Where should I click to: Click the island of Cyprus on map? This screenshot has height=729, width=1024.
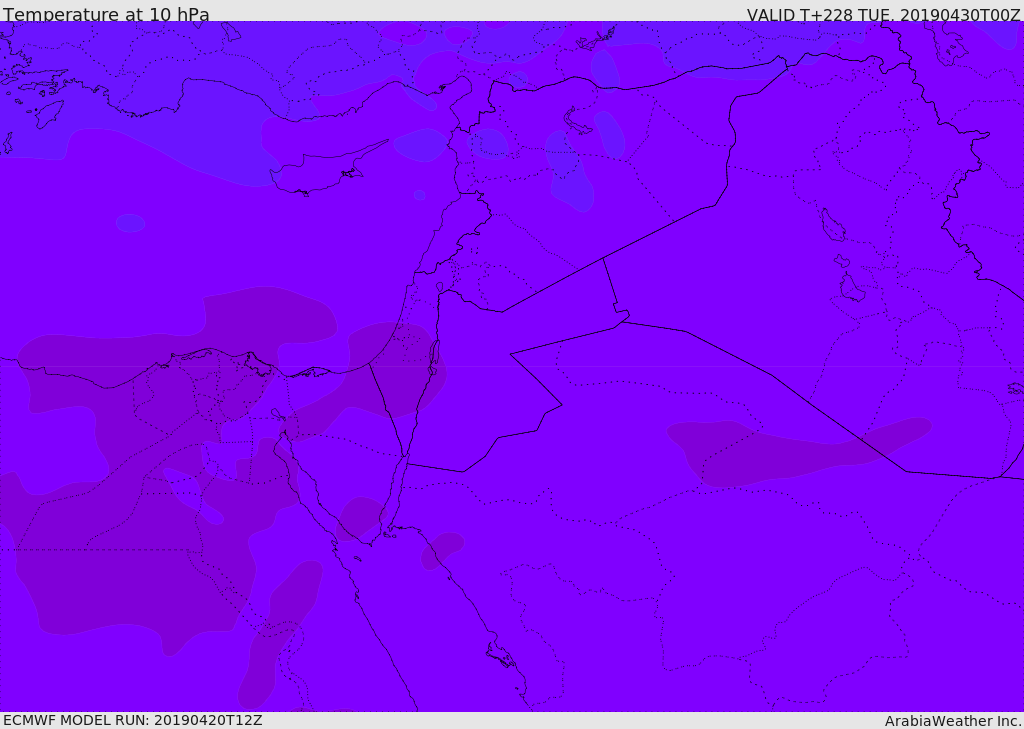pos(320,171)
